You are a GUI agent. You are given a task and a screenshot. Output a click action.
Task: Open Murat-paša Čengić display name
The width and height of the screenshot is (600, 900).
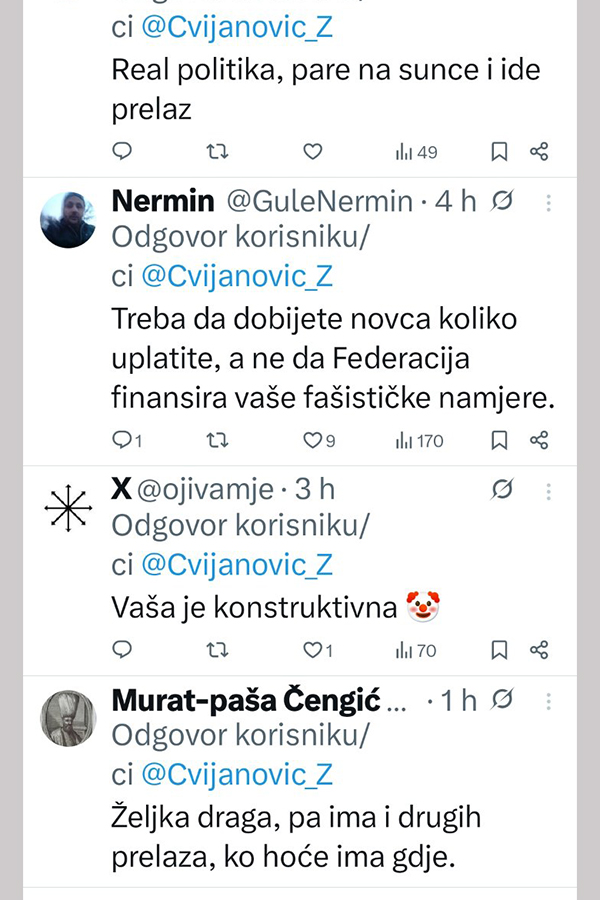[x=247, y=700]
